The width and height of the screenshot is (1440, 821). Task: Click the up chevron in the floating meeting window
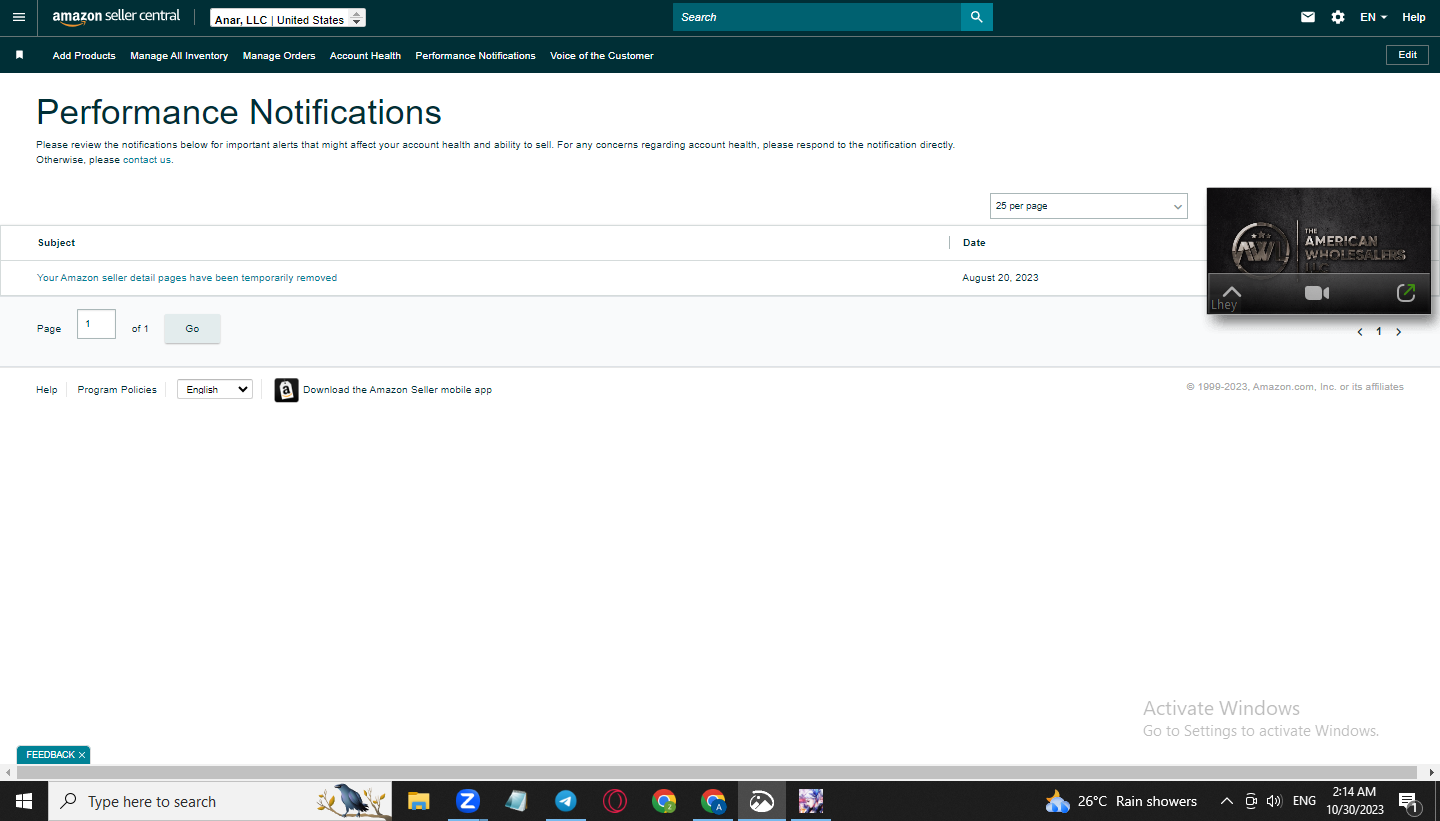click(1231, 292)
